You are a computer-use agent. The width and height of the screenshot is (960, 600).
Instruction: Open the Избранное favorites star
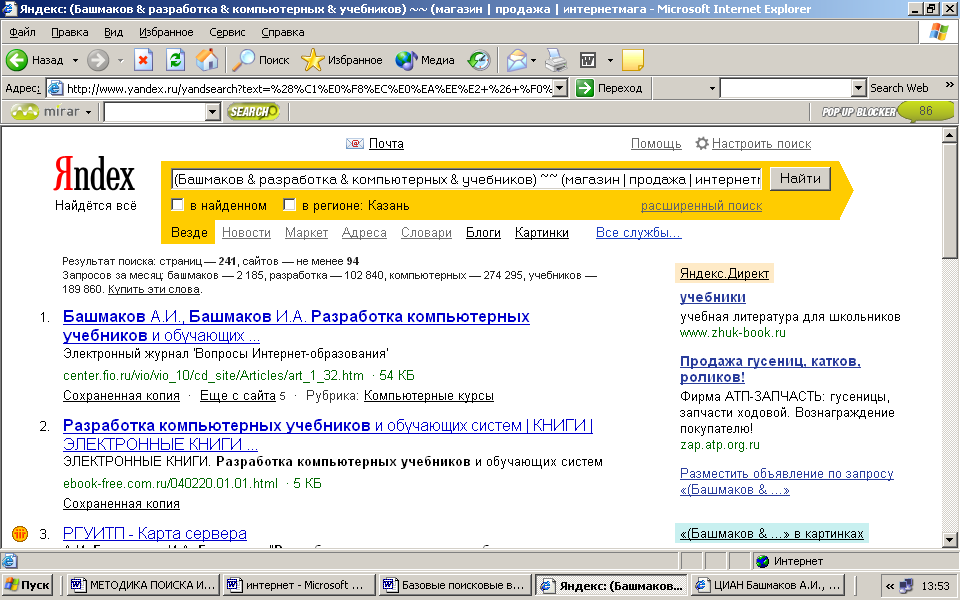[x=342, y=60]
